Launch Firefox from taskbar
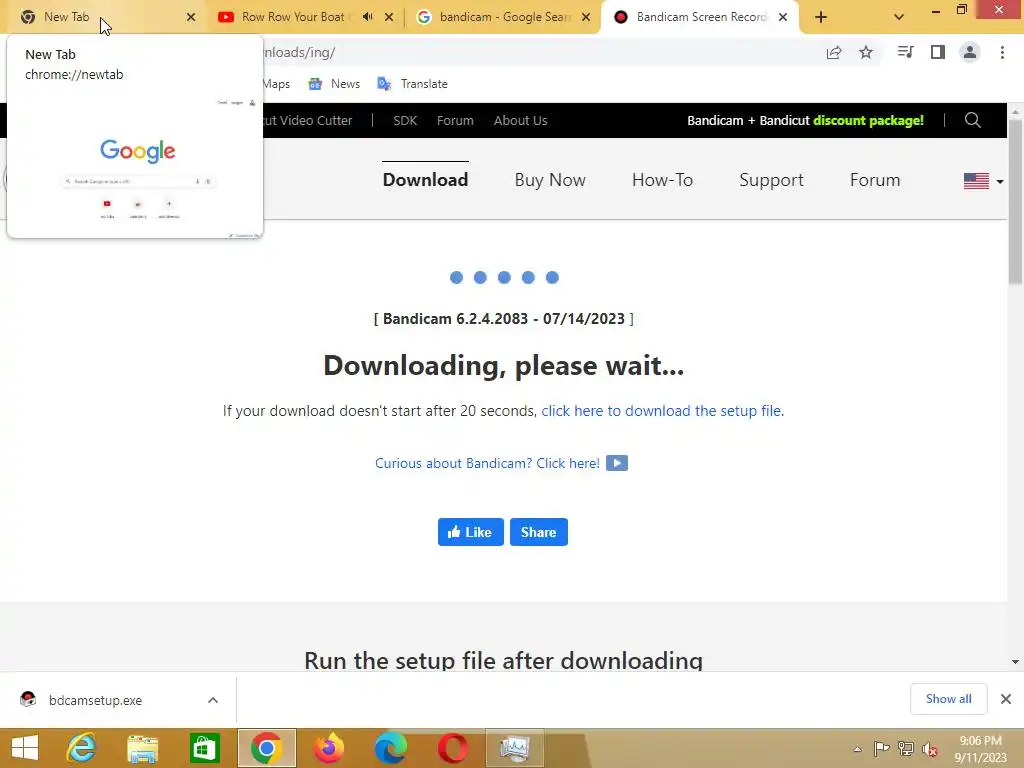This screenshot has width=1024, height=768. click(x=328, y=748)
